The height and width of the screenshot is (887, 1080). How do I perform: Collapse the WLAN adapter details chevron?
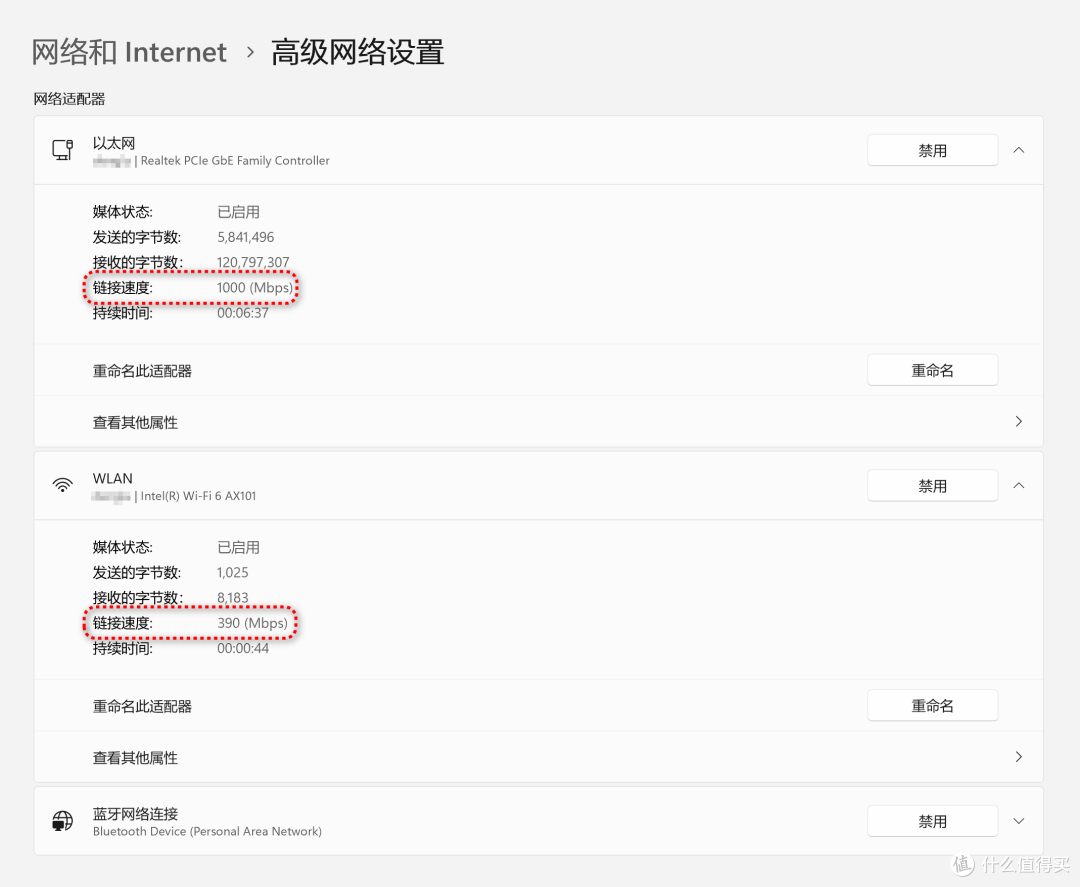coord(1018,485)
